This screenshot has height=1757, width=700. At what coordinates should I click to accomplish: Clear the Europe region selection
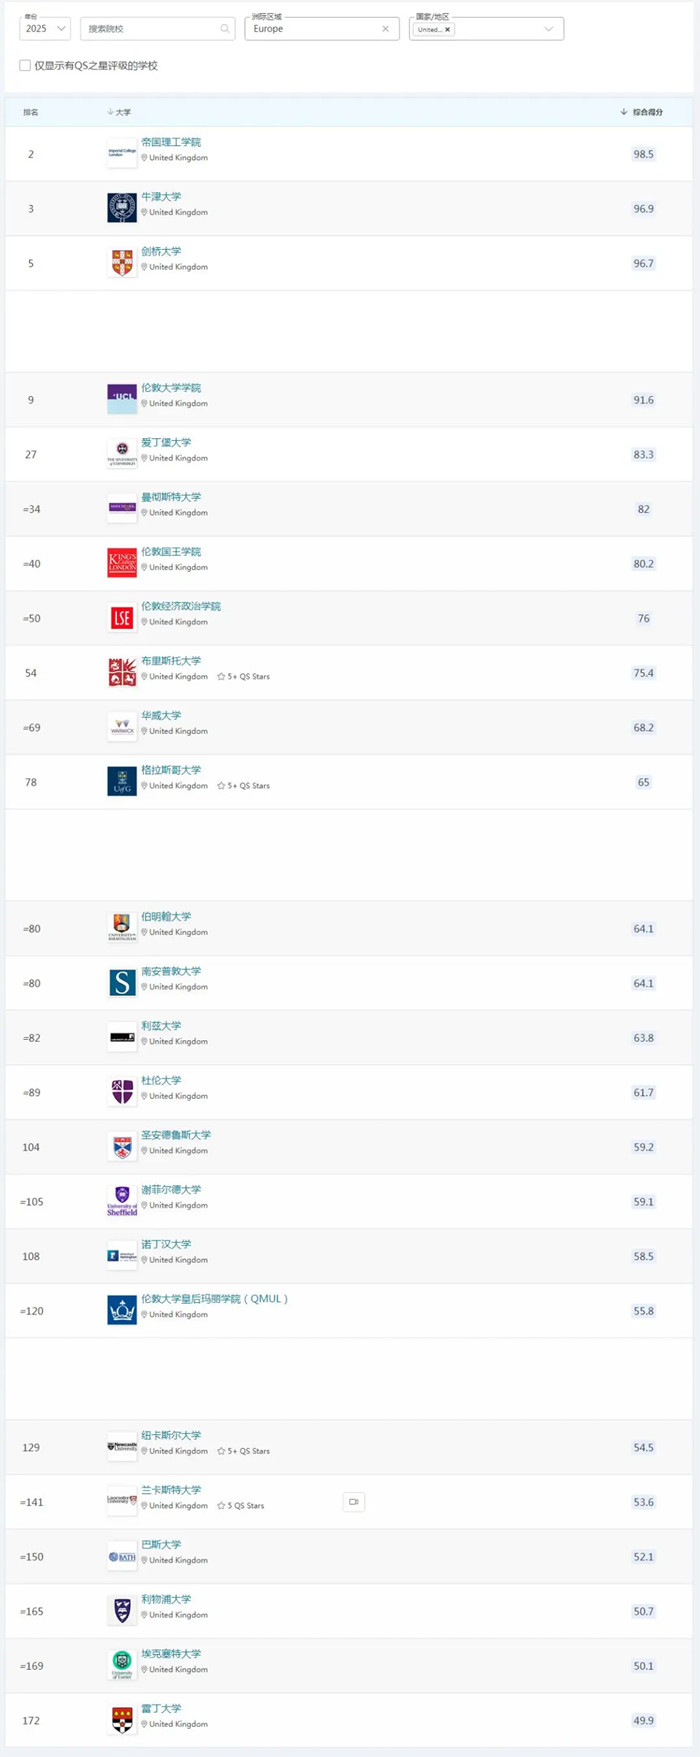(386, 29)
